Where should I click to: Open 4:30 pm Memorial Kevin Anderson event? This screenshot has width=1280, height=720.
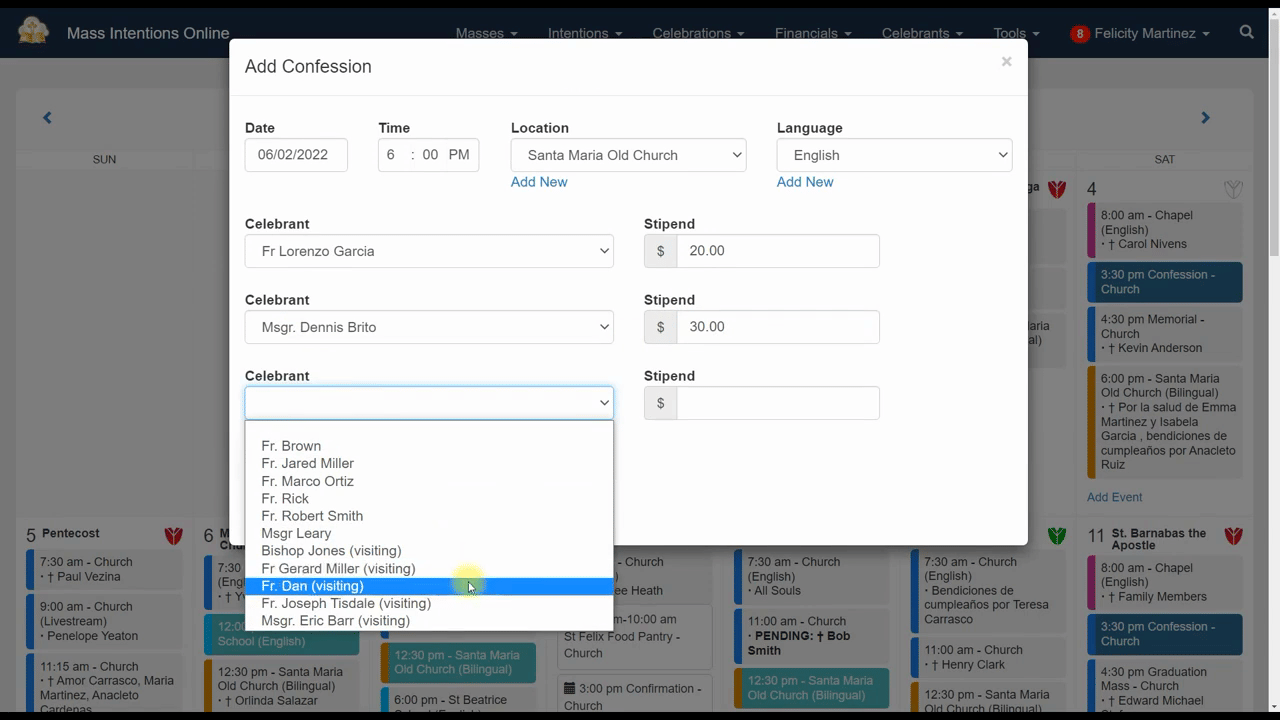pyautogui.click(x=1165, y=334)
